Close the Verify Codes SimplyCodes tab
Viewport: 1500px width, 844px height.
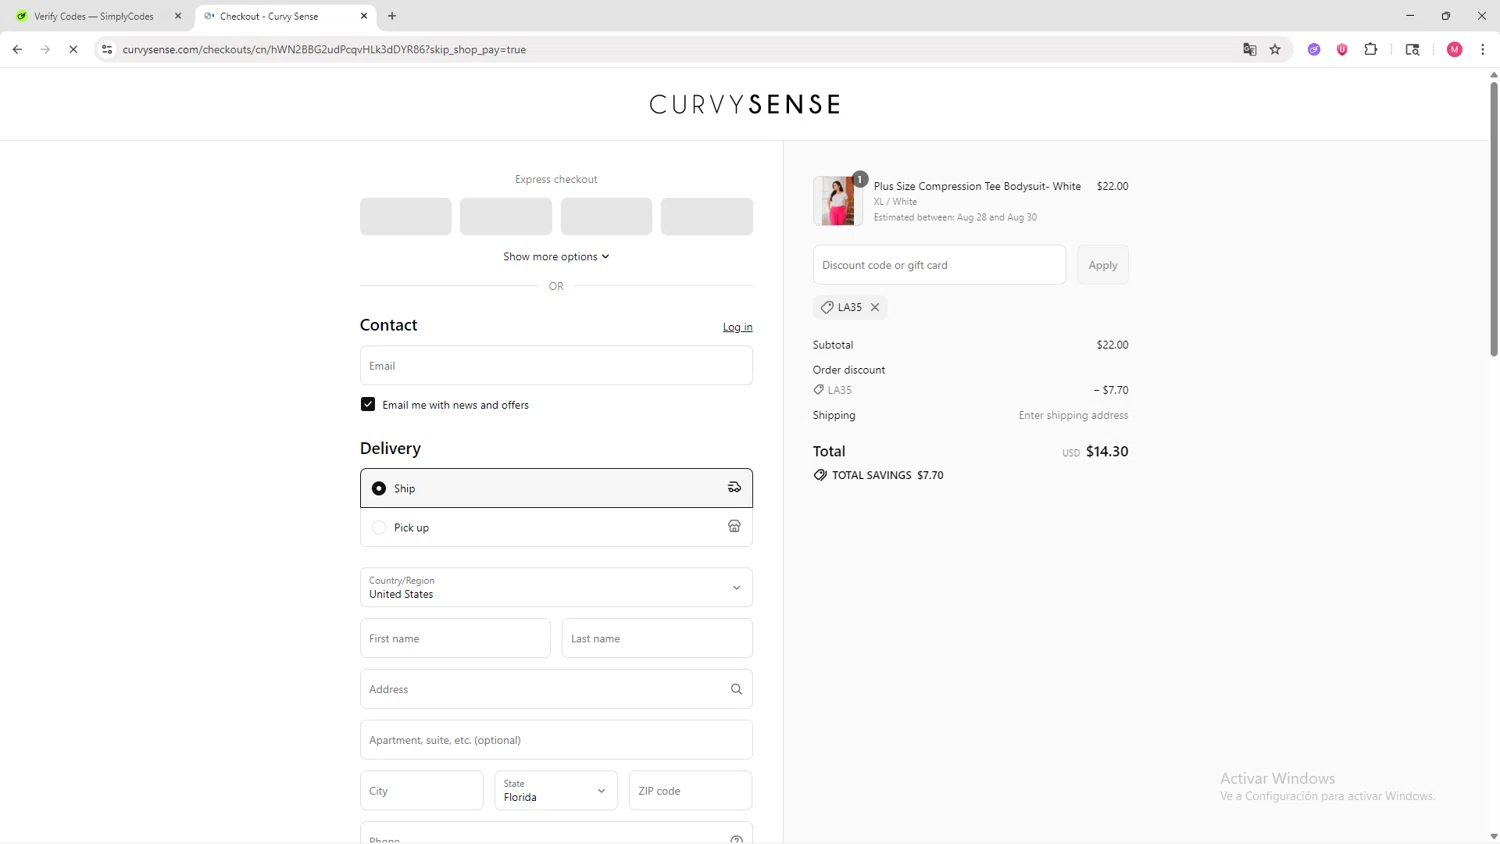[x=178, y=16]
